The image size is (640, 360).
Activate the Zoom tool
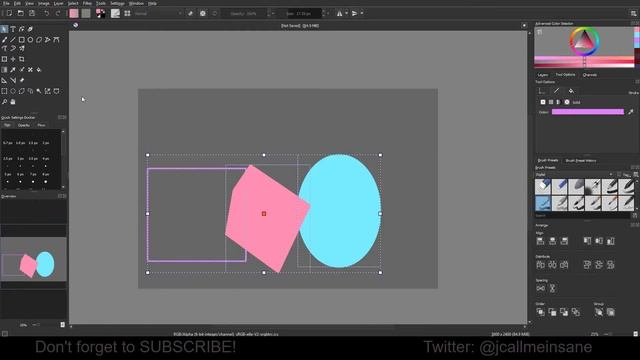point(4,102)
